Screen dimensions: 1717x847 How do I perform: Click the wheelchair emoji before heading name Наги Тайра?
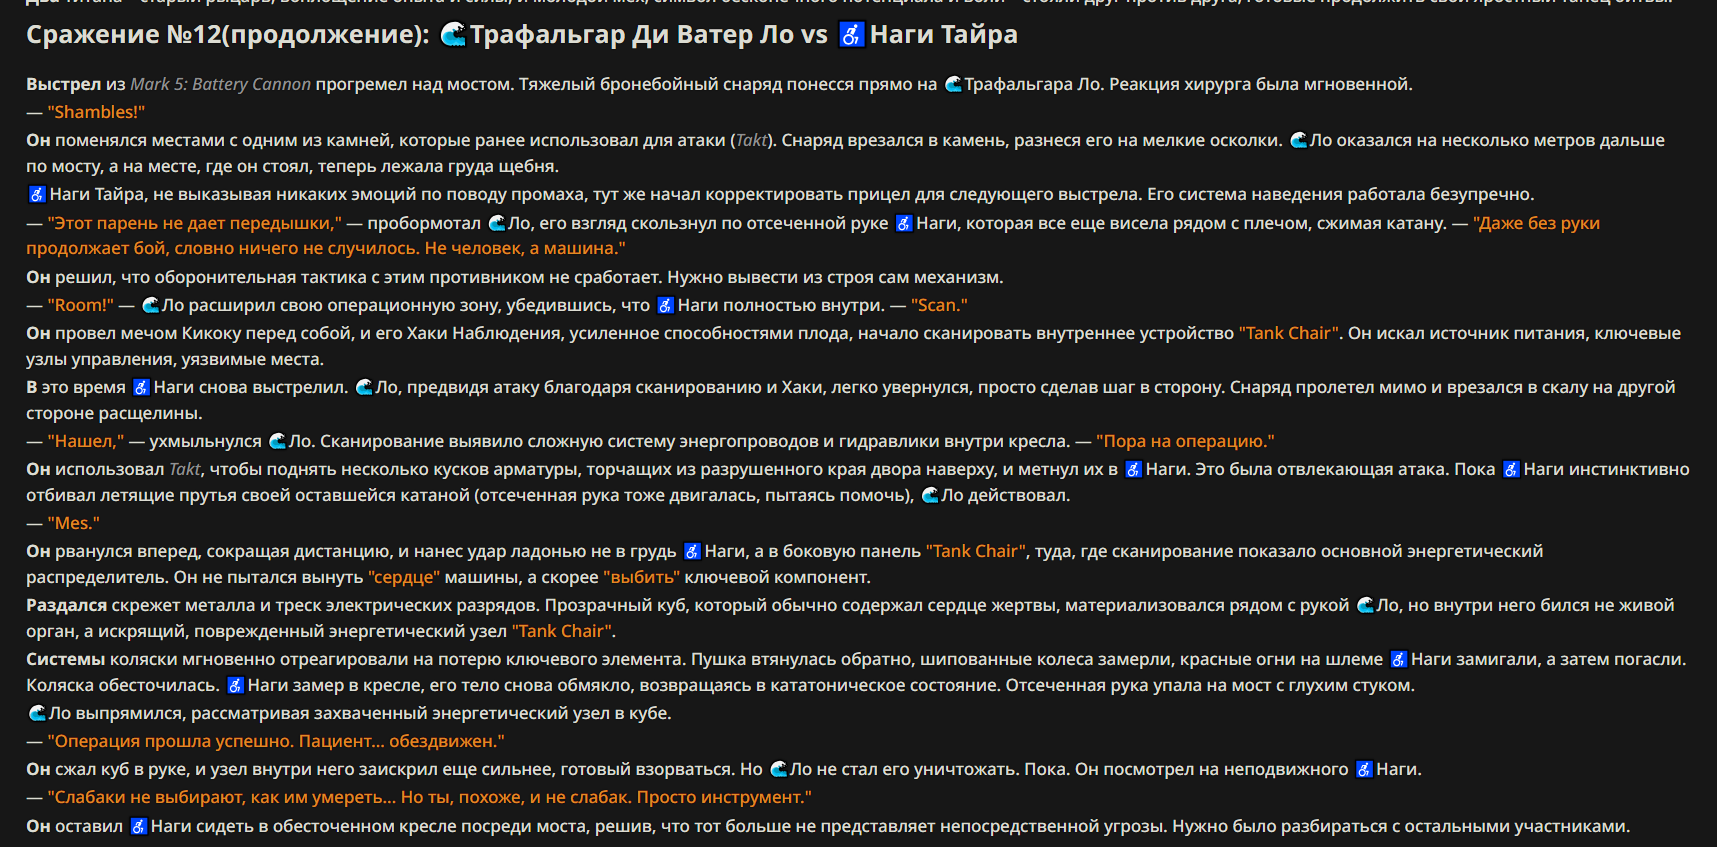tap(851, 35)
